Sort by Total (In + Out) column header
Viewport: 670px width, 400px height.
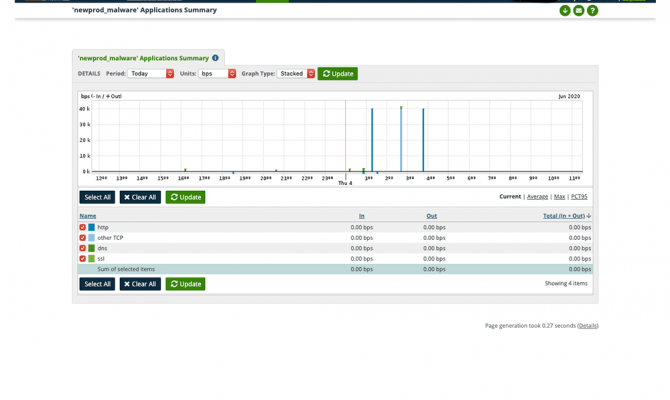(564, 216)
